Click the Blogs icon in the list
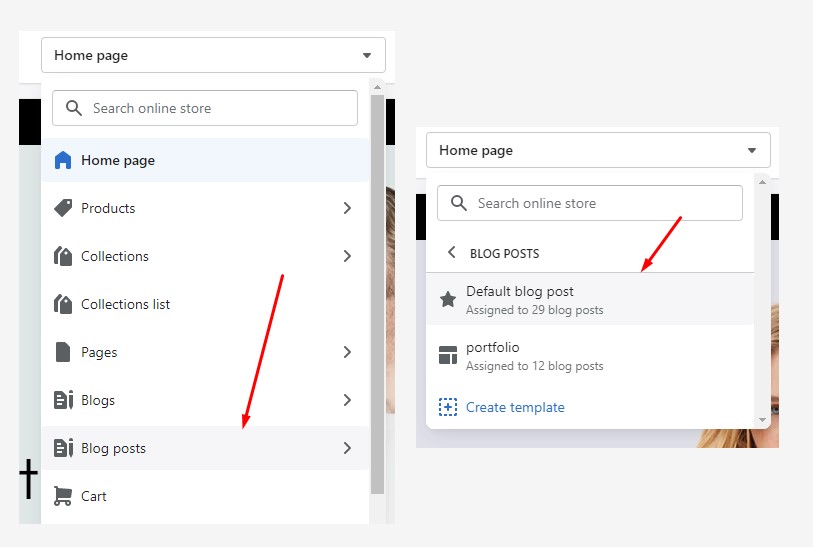The height and width of the screenshot is (547, 813). pyautogui.click(x=63, y=400)
